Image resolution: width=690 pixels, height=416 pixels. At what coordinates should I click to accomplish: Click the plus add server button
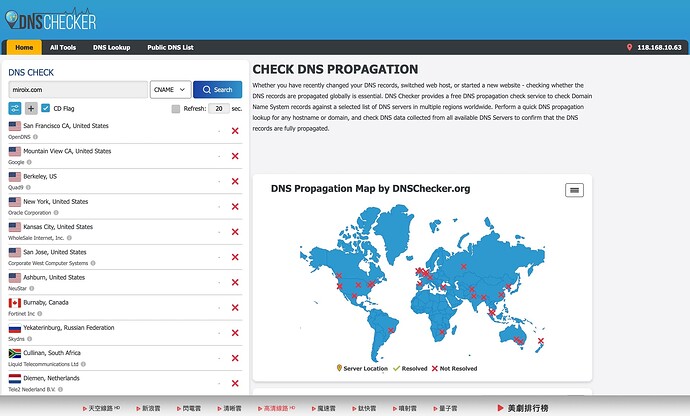[31, 108]
